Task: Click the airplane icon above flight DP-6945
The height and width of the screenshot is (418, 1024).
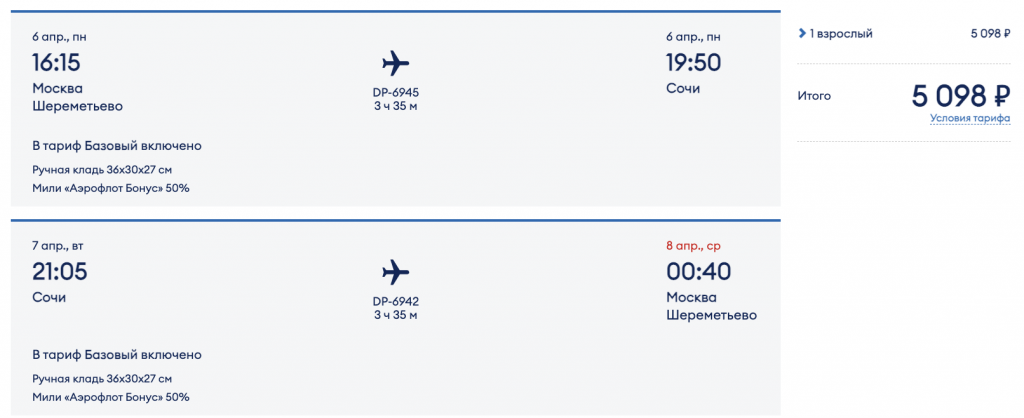Action: tap(396, 63)
